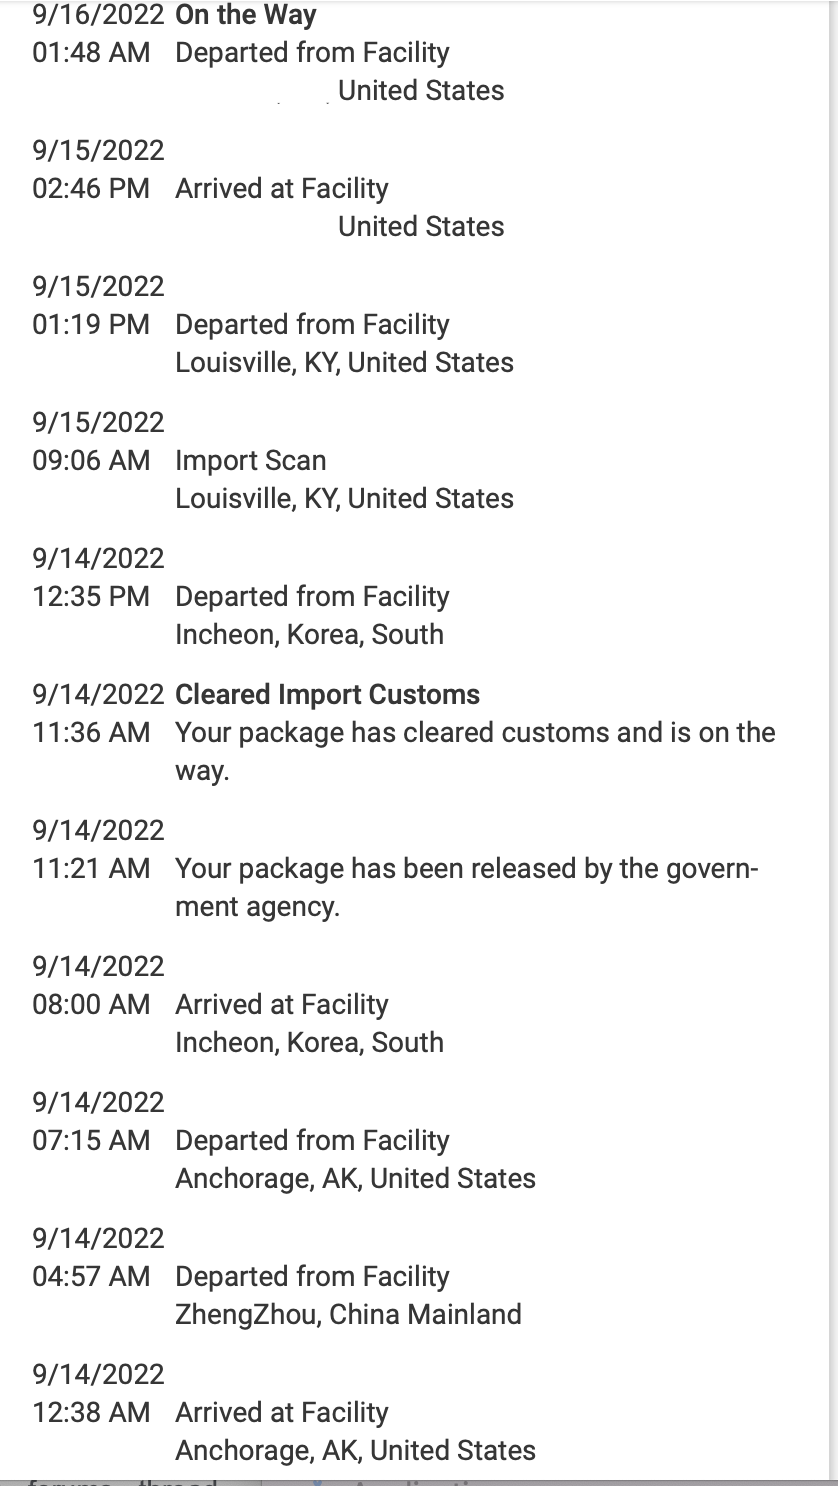This screenshot has width=838, height=1486.
Task: Click the 12:38 AM timestamp
Action: coord(91,1413)
